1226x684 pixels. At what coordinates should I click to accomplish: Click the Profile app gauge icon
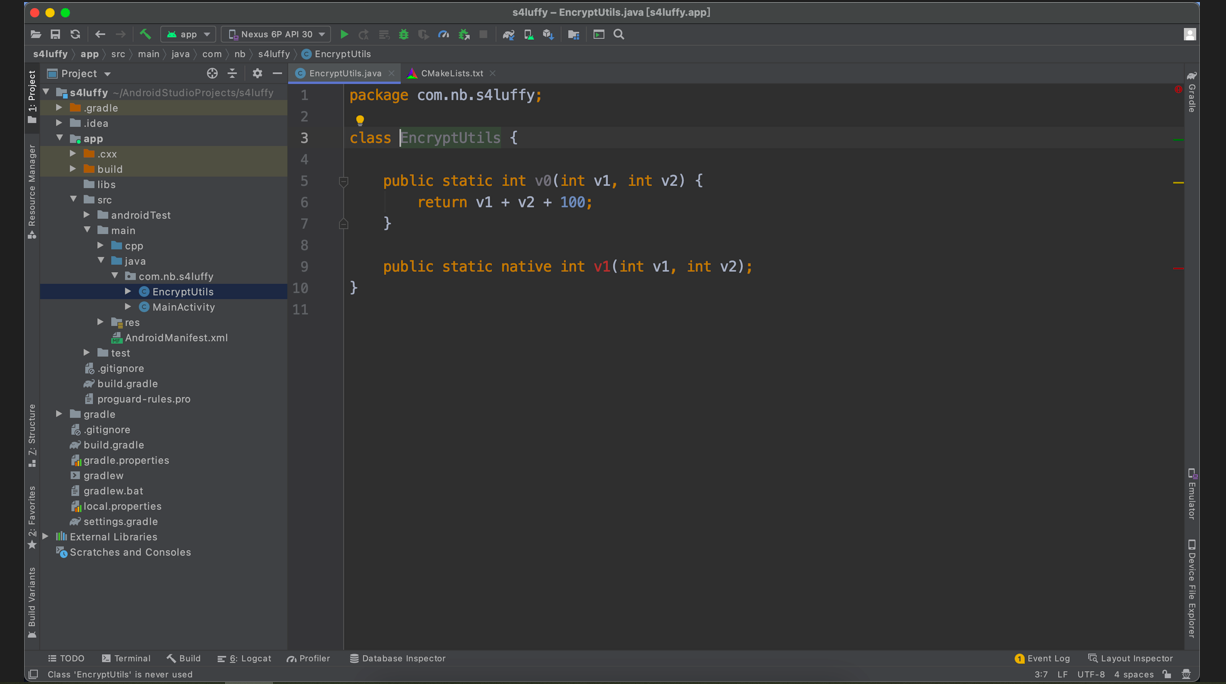(443, 34)
